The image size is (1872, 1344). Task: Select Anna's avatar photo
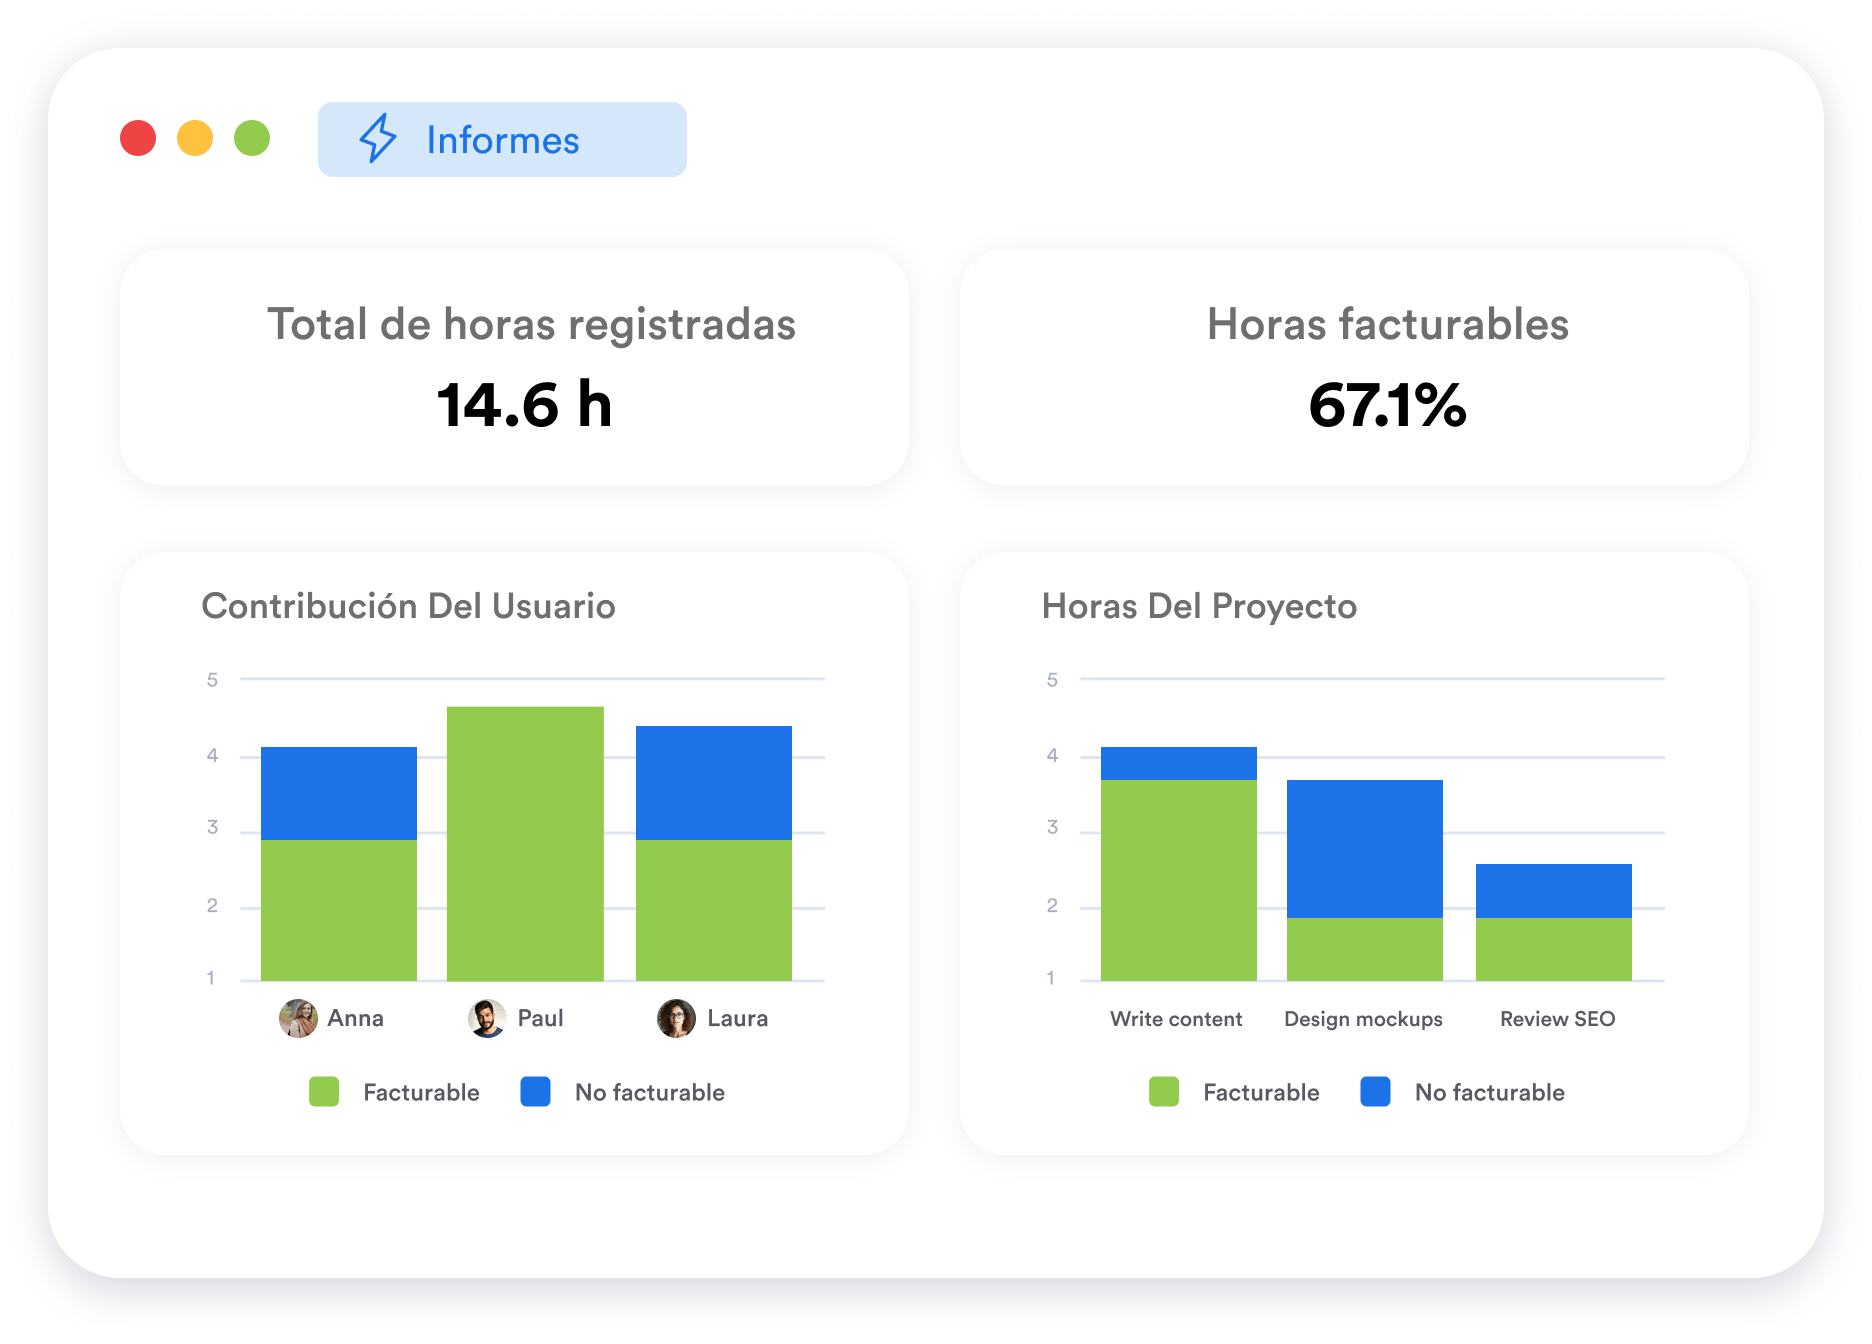pyautogui.click(x=298, y=1018)
